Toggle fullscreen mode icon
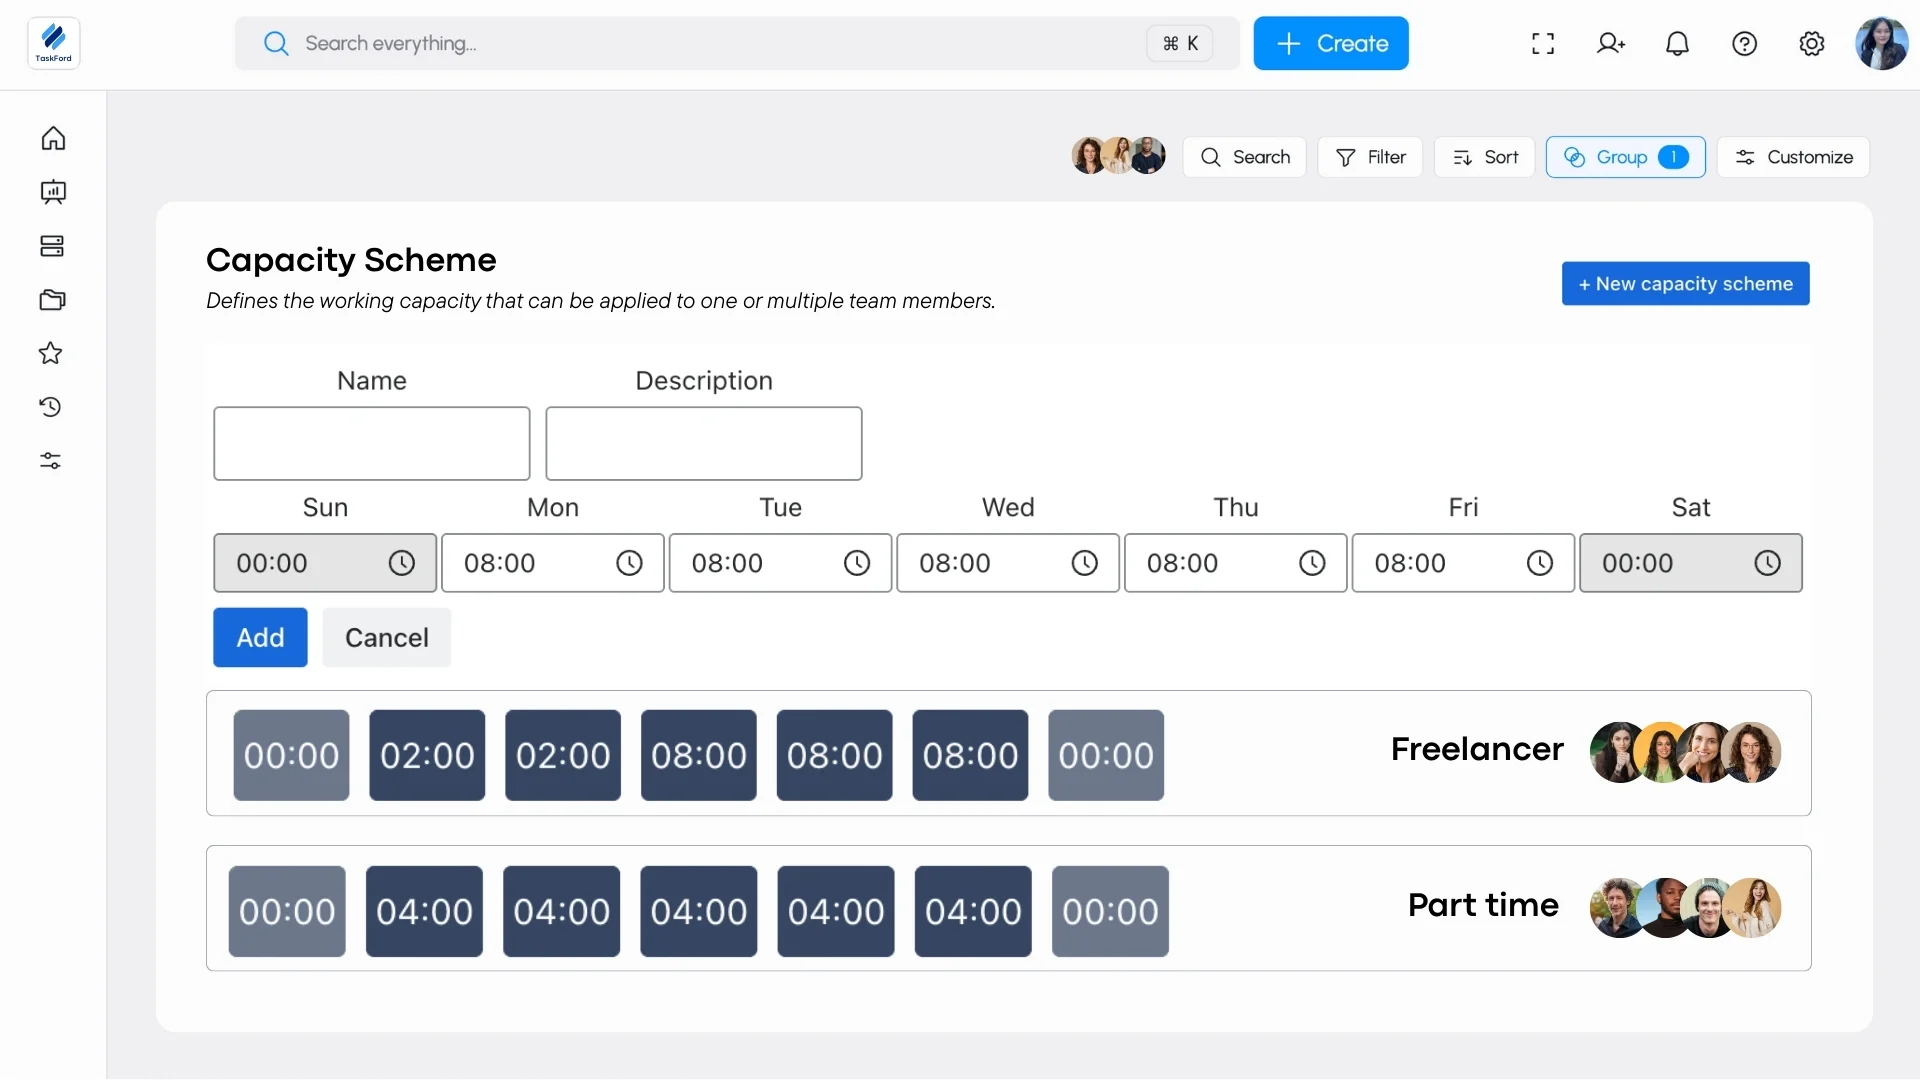Screen dimensions: 1920x1080 click(1543, 44)
